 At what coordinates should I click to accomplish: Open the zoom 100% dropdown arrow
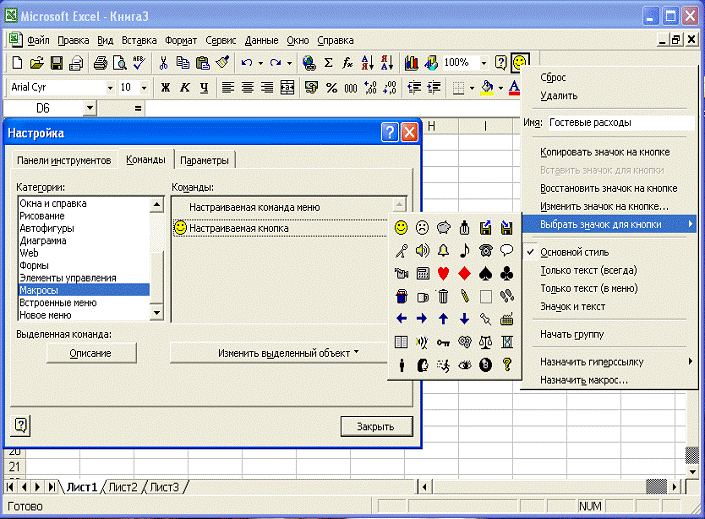[484, 63]
